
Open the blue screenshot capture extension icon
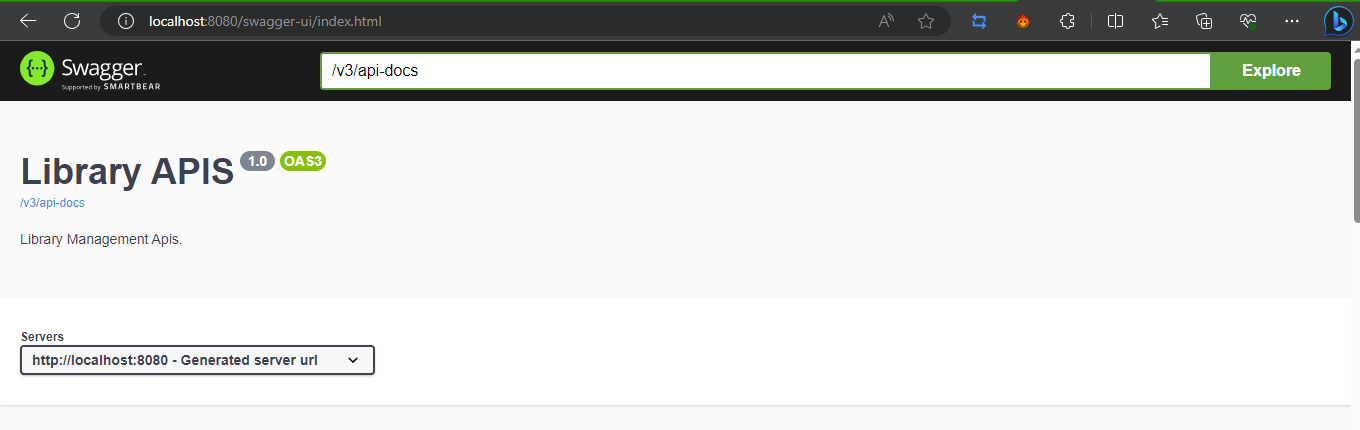coord(979,20)
